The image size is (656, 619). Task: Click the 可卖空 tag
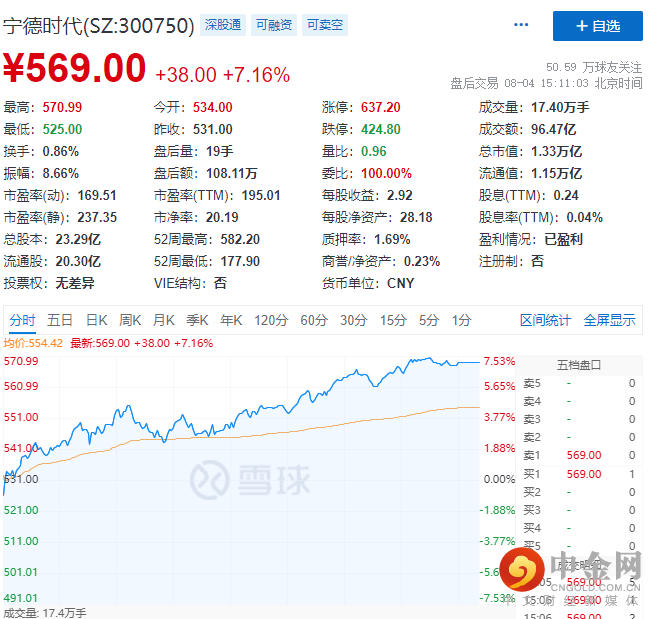click(325, 25)
